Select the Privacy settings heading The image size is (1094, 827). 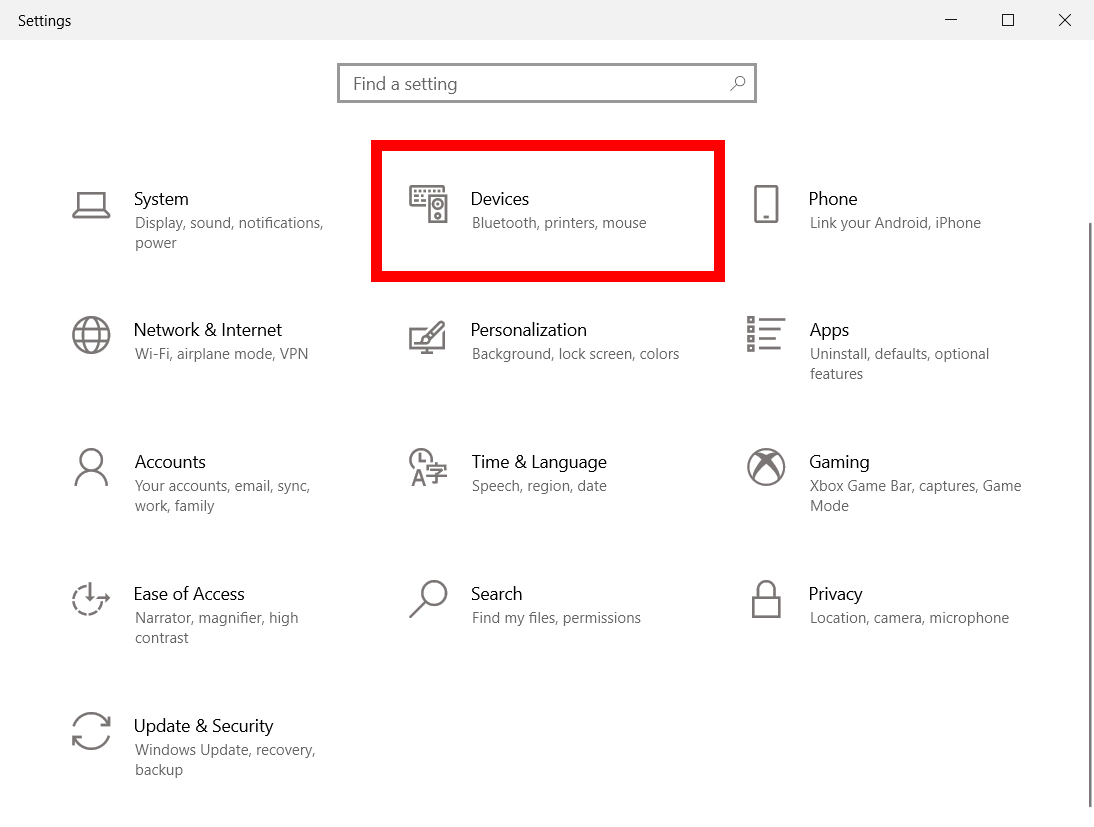(x=835, y=595)
